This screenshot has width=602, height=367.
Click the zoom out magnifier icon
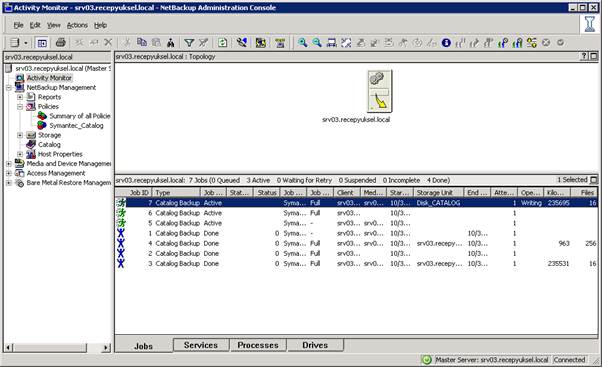pos(317,43)
